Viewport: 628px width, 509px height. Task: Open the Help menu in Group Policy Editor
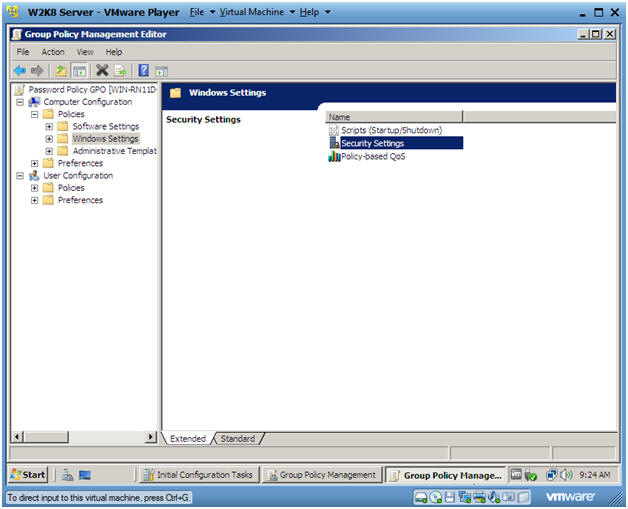point(114,52)
